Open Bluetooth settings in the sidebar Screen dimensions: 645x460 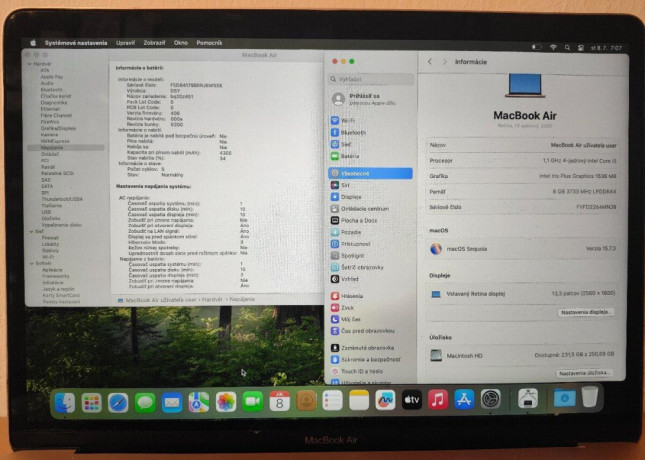click(x=348, y=132)
